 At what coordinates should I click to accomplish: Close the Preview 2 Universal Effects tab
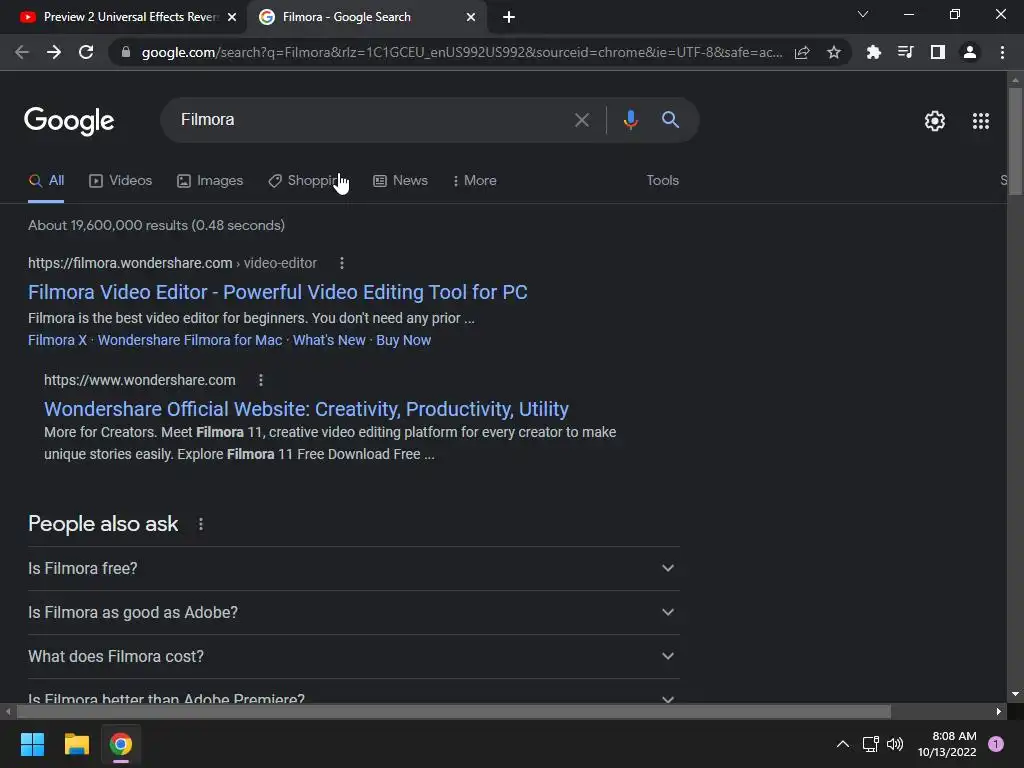pos(232,18)
